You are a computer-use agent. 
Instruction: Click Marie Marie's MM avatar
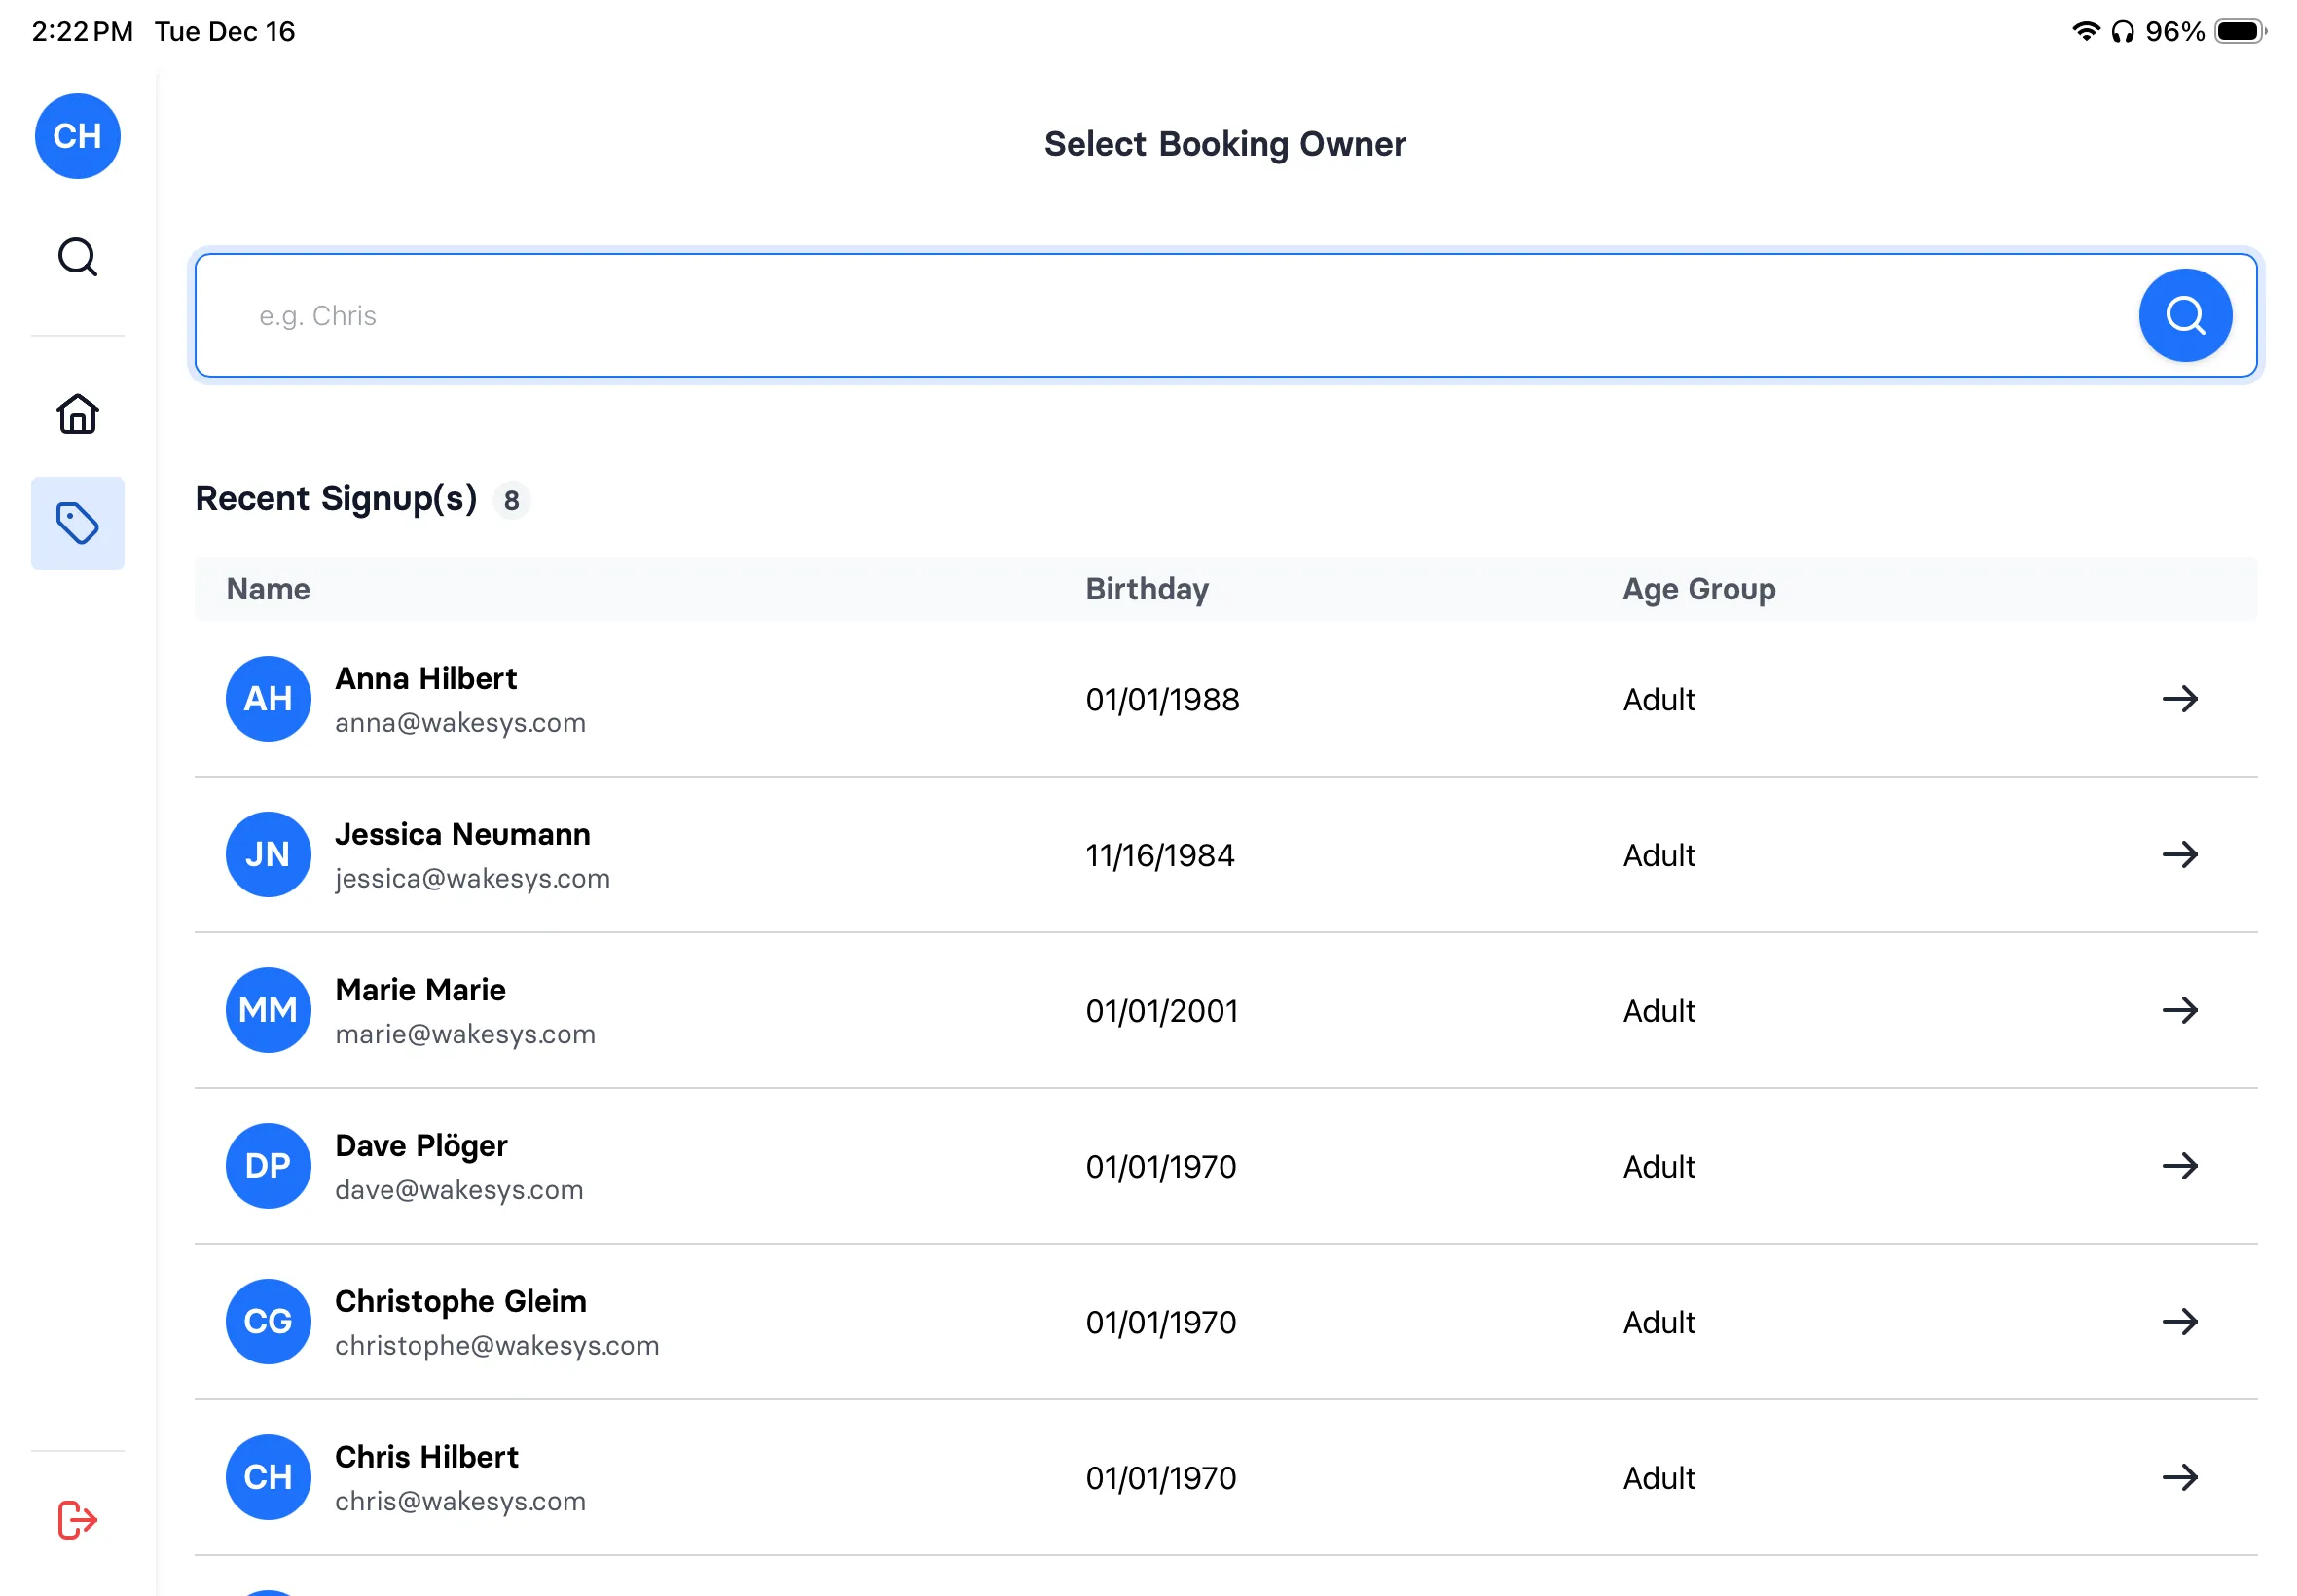[267, 1010]
